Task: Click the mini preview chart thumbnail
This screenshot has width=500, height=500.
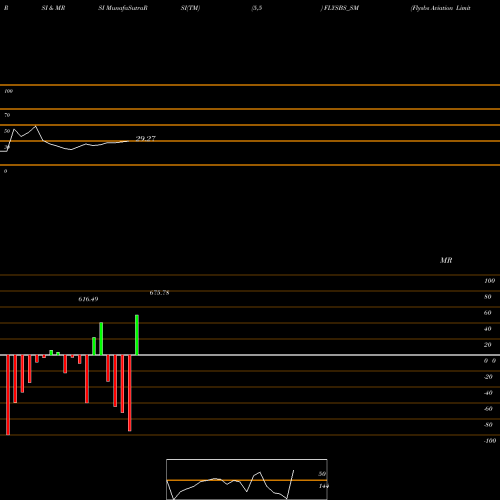Action: click(x=247, y=479)
